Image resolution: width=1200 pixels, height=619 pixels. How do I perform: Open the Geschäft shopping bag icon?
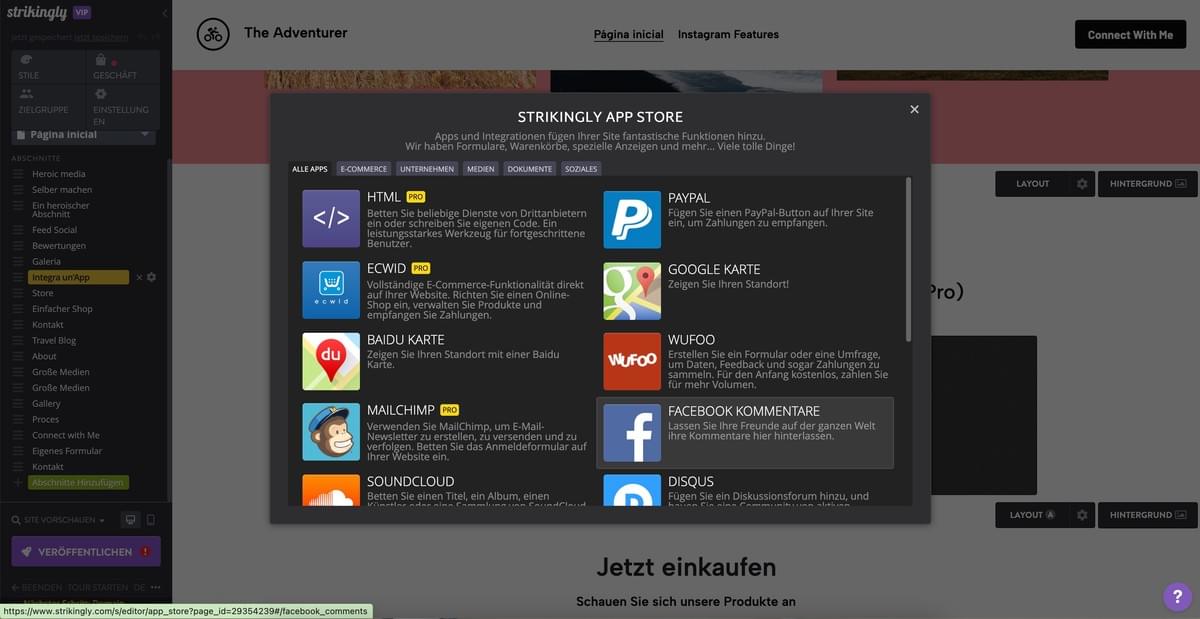101,61
